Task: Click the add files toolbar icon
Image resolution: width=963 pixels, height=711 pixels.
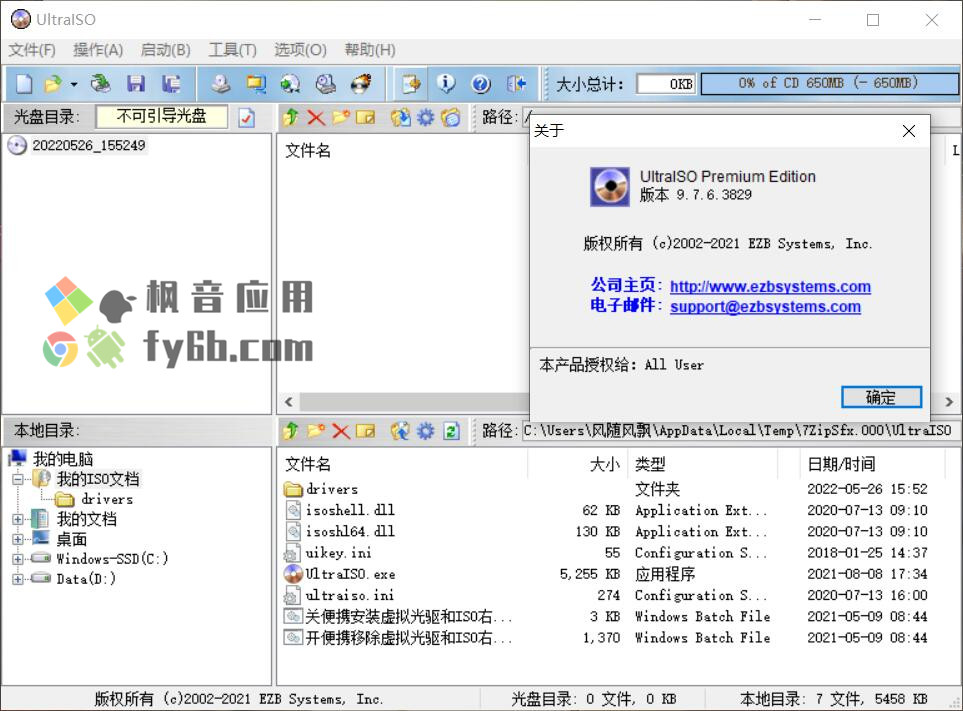Action: [x=411, y=84]
